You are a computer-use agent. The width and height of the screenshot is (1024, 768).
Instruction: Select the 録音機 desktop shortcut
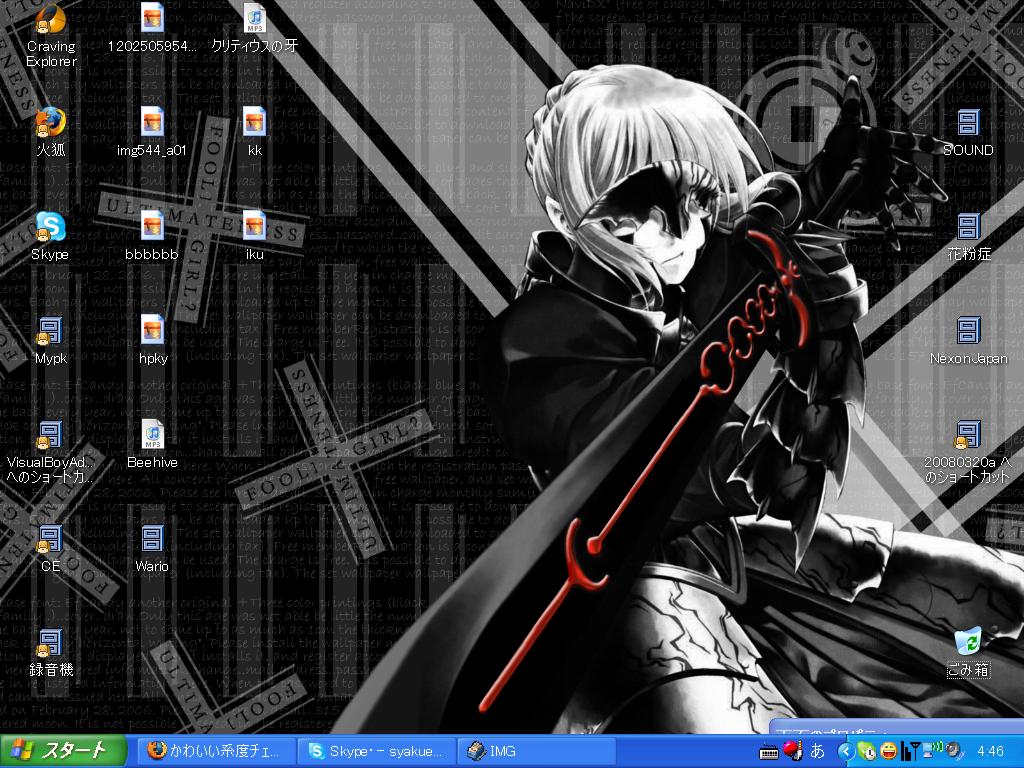coord(50,643)
